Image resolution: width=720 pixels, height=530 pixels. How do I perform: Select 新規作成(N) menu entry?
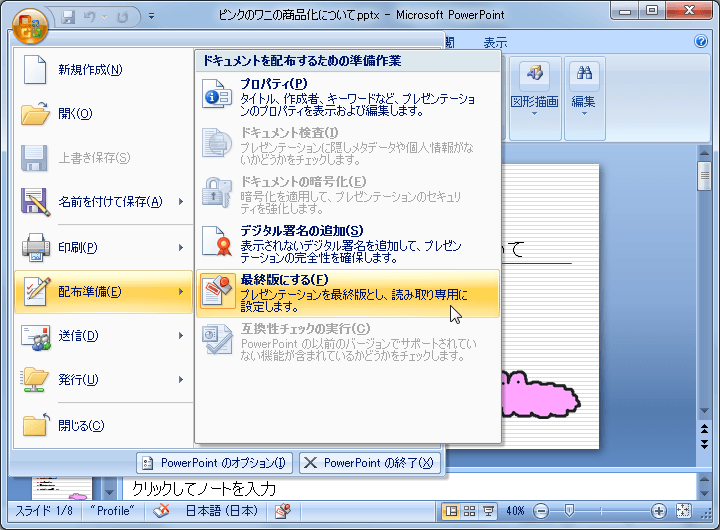(104, 69)
